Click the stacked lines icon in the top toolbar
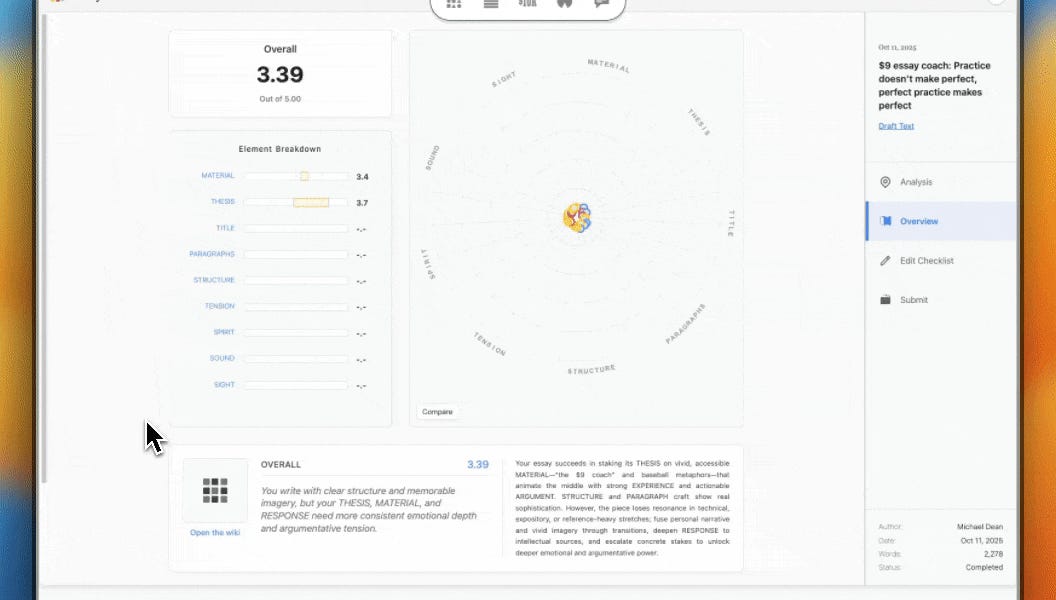This screenshot has width=1056, height=600. click(x=491, y=3)
